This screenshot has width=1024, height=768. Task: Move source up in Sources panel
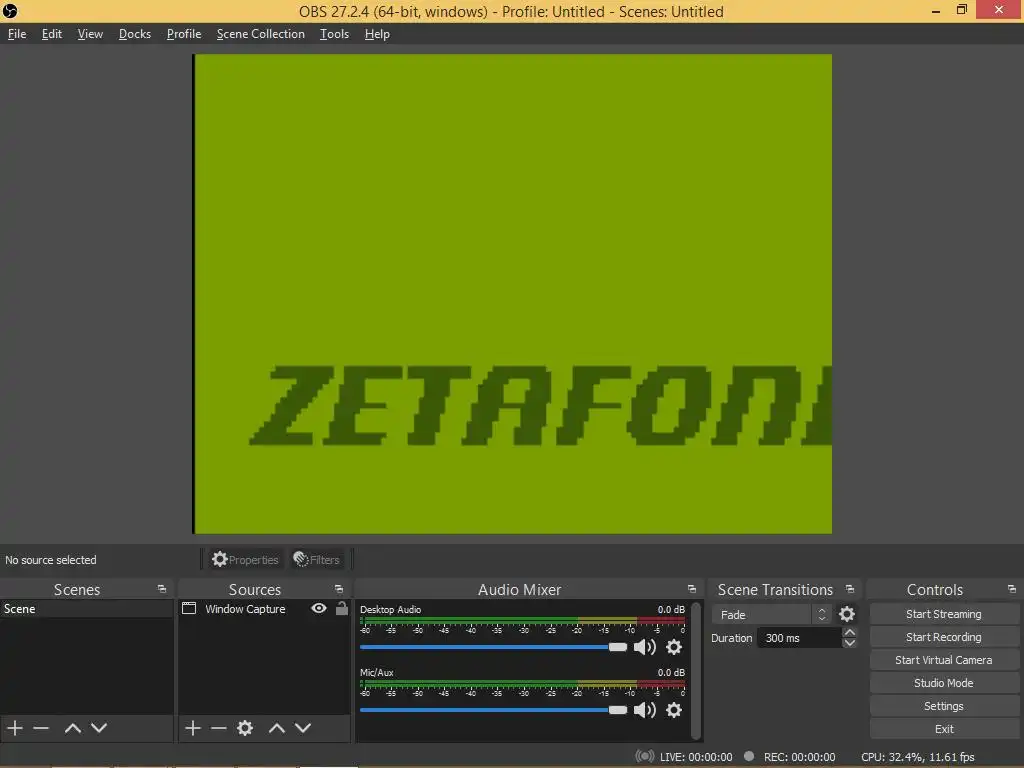tap(277, 728)
